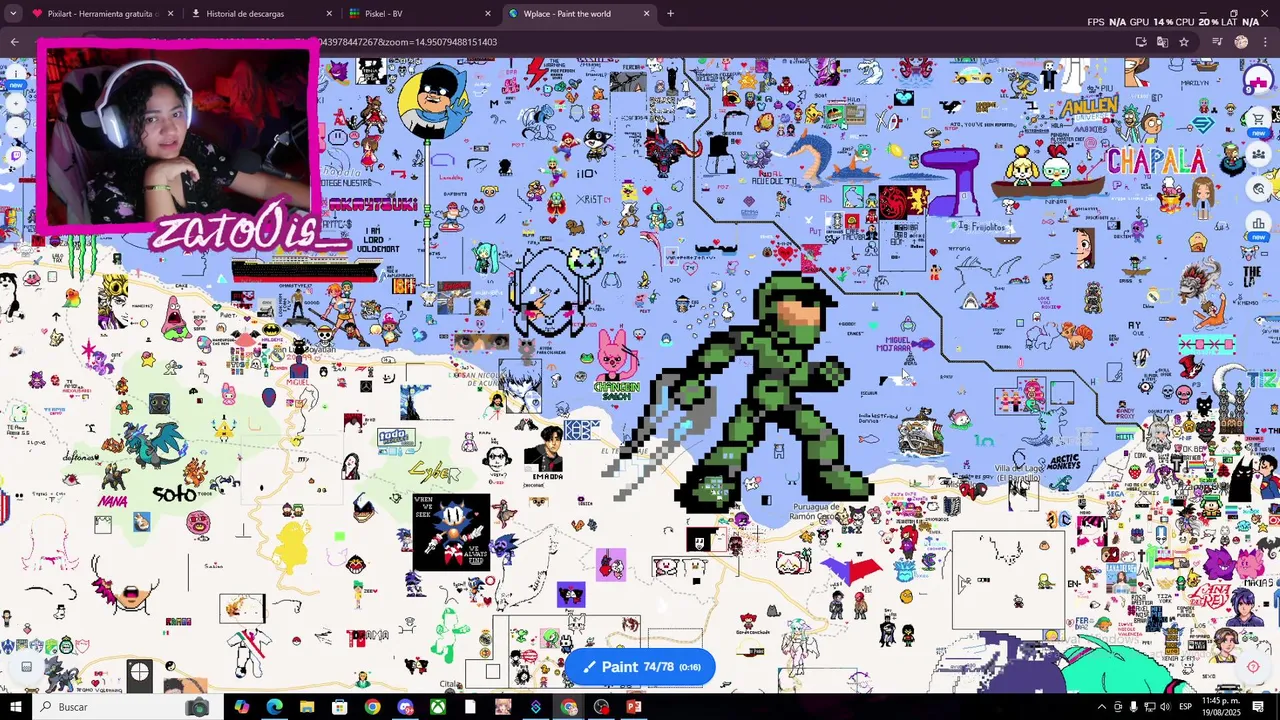
Task: Open the Wplace explore search icon
Action: 1258,188
